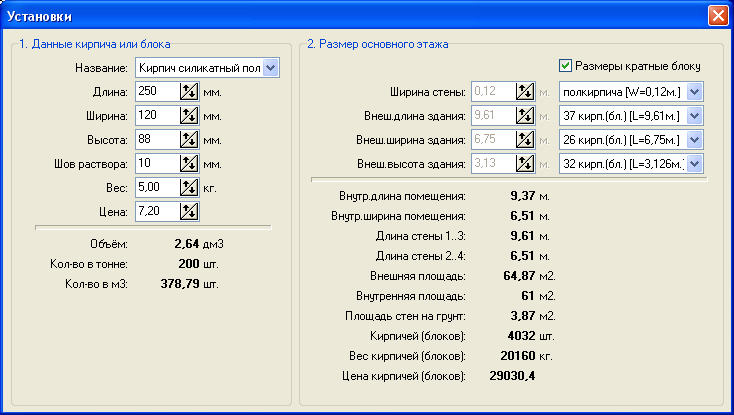734x415 pixels.
Task: Click the stepper icon beside Шов раствора field
Action: (189, 163)
